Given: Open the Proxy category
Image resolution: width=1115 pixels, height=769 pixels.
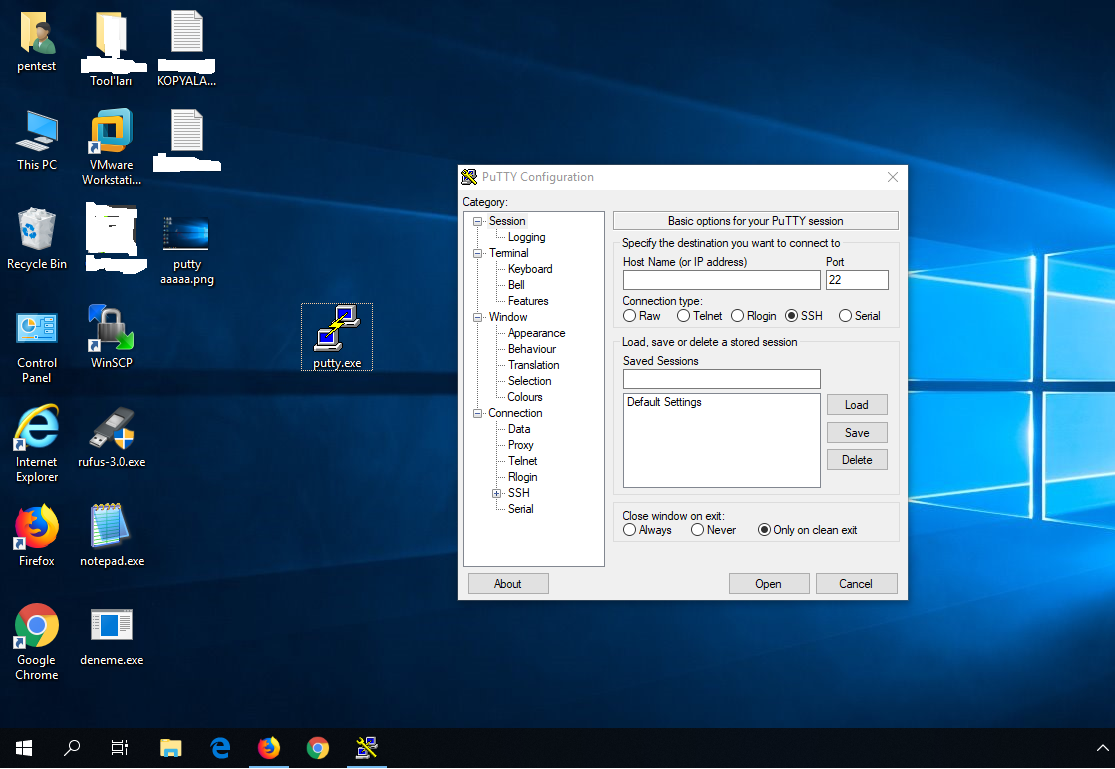Looking at the screenshot, I should pyautogui.click(x=521, y=445).
